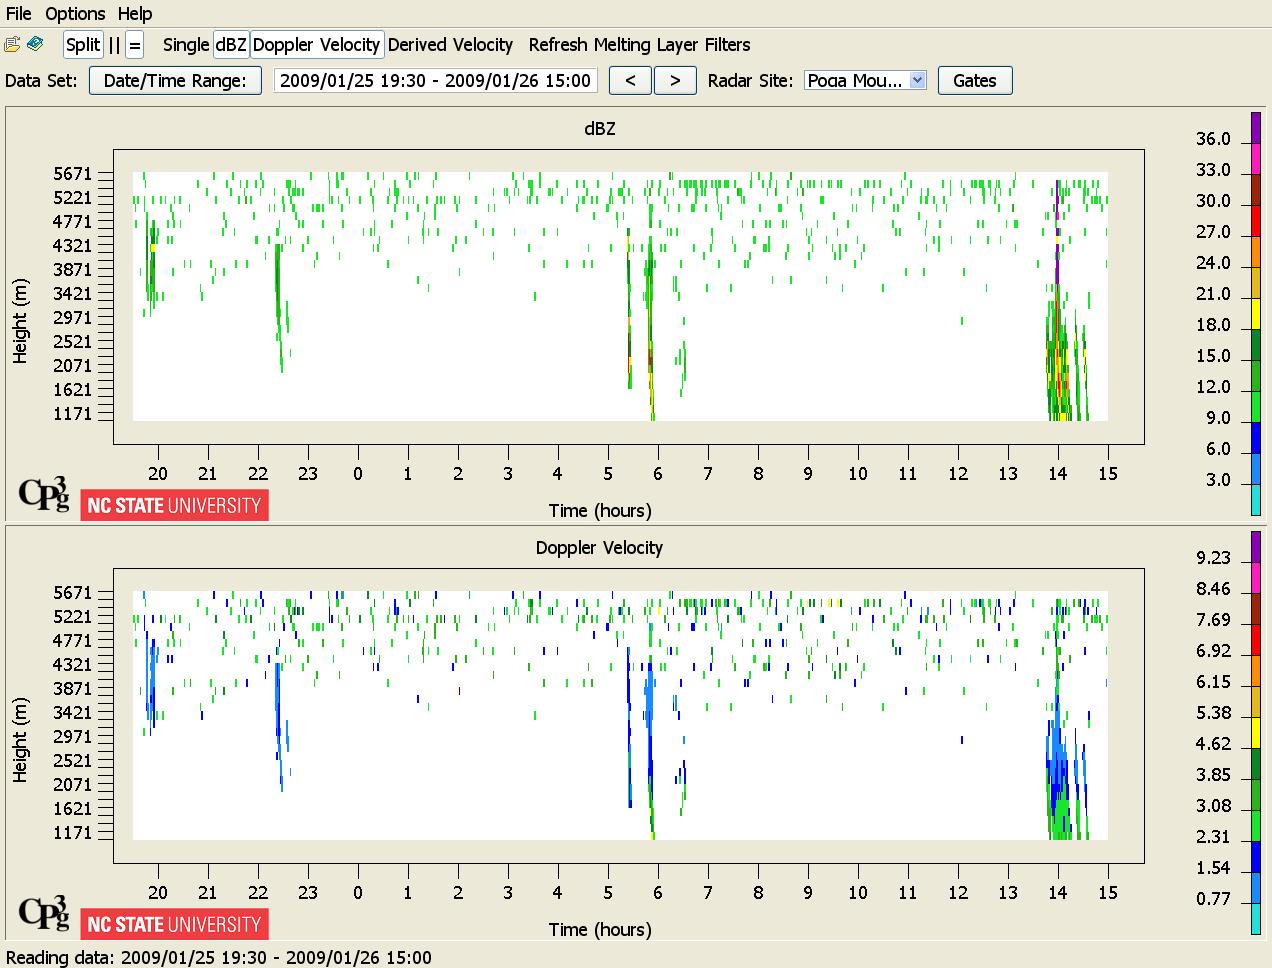Click the NC State University logo under dBZ plot

[174, 506]
